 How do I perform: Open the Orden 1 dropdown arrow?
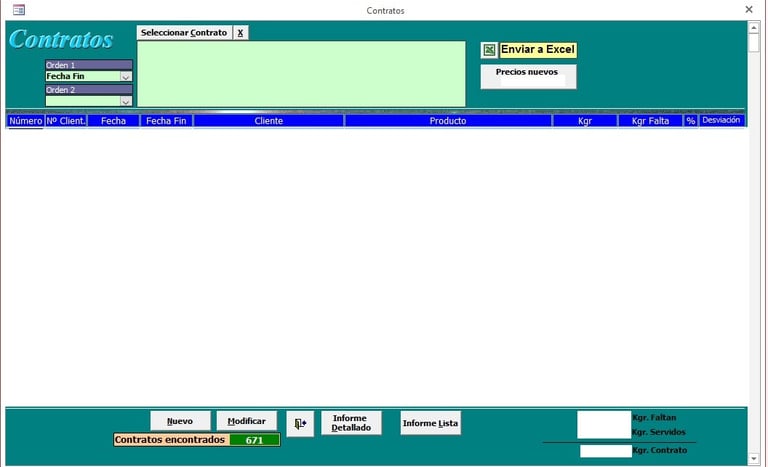pos(126,76)
